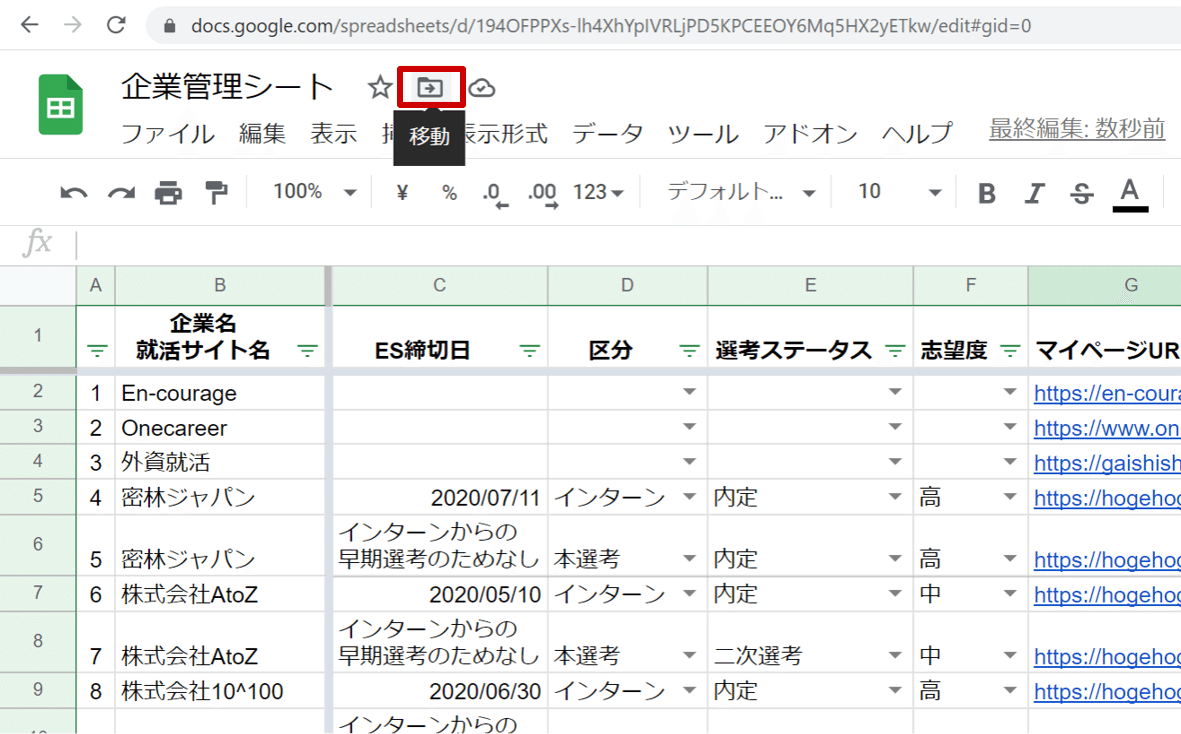Redo the last action
Screen dimensions: 1181x734
[x=121, y=193]
